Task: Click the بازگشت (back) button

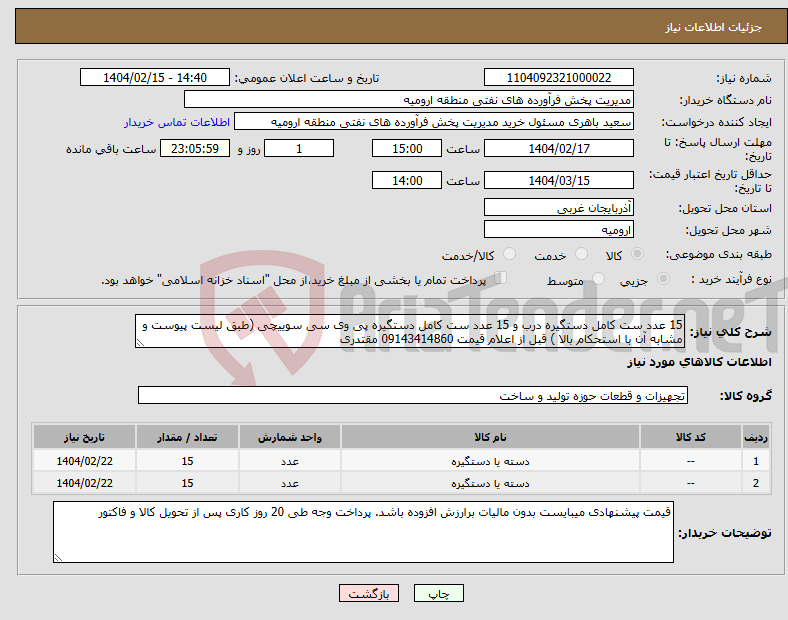Action: pyautogui.click(x=369, y=593)
